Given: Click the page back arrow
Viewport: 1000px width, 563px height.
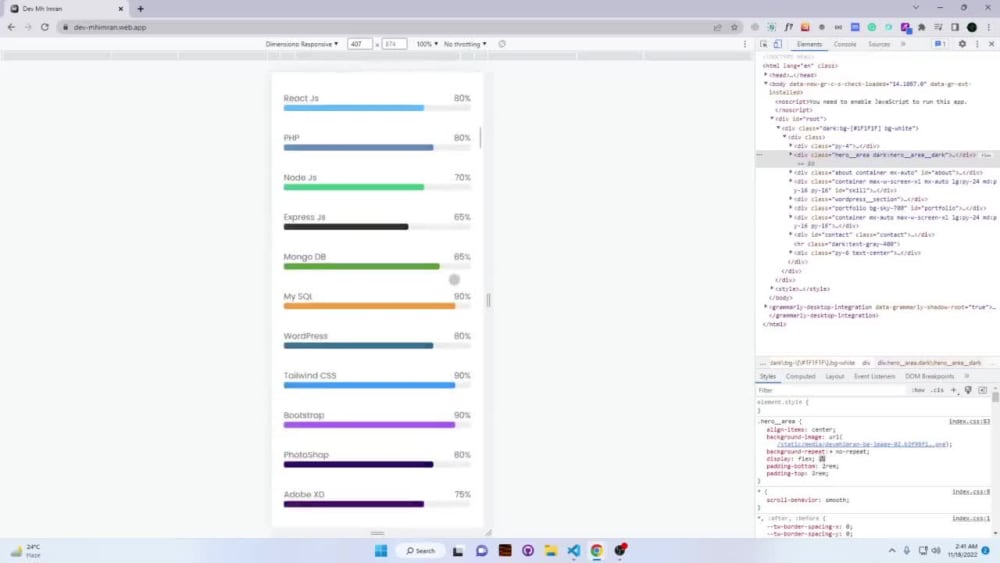Looking at the screenshot, I should [x=11, y=27].
